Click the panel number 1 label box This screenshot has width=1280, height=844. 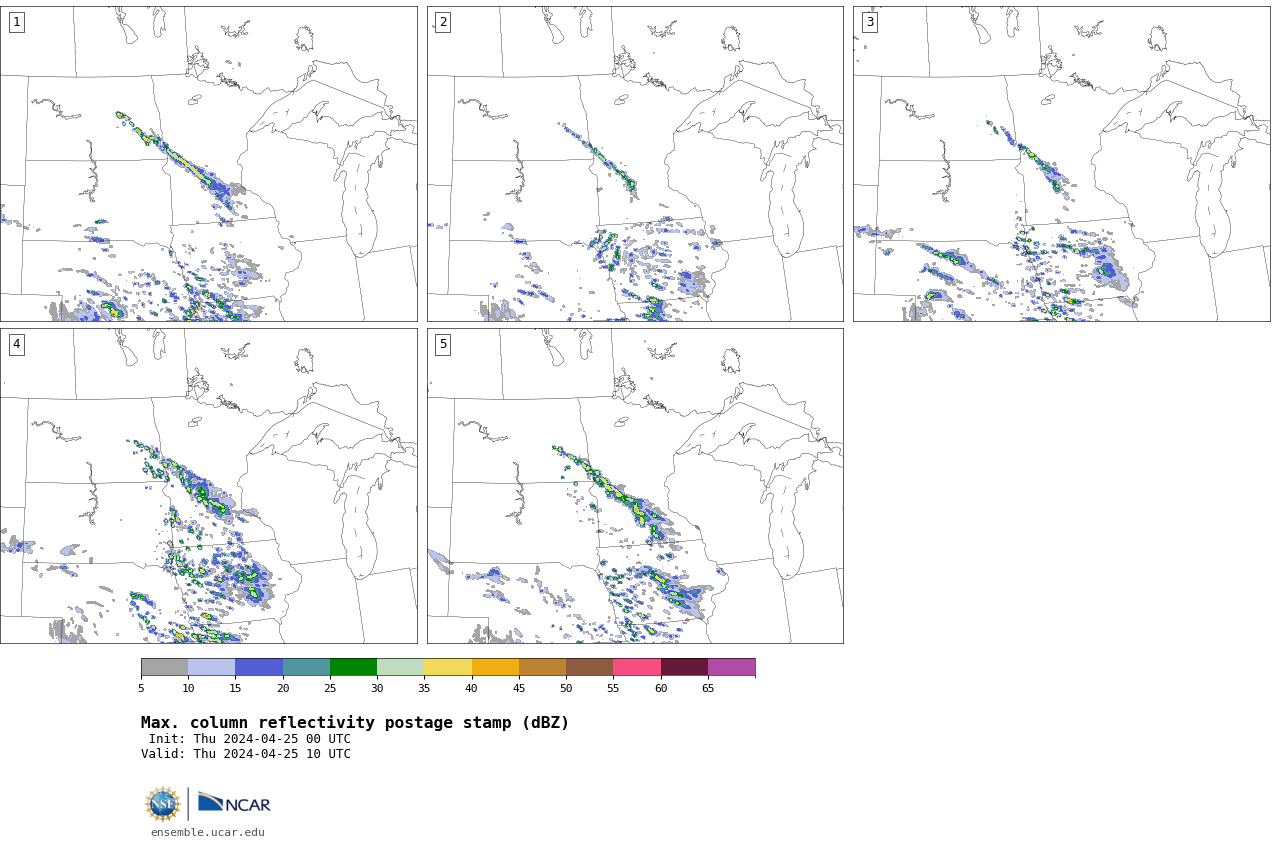pos(16,22)
